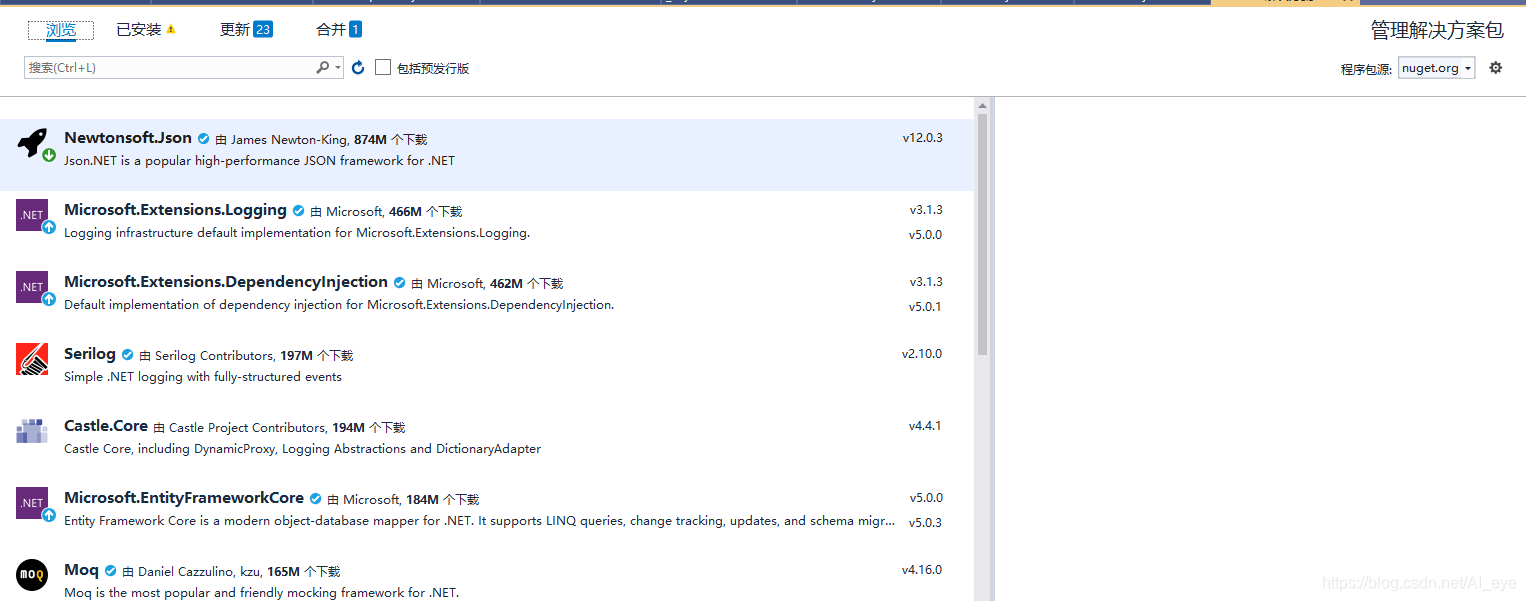The image size is (1526, 601).
Task: Click the update arrow badge on Microsoft.Extensions.Logging
Action: 49,227
